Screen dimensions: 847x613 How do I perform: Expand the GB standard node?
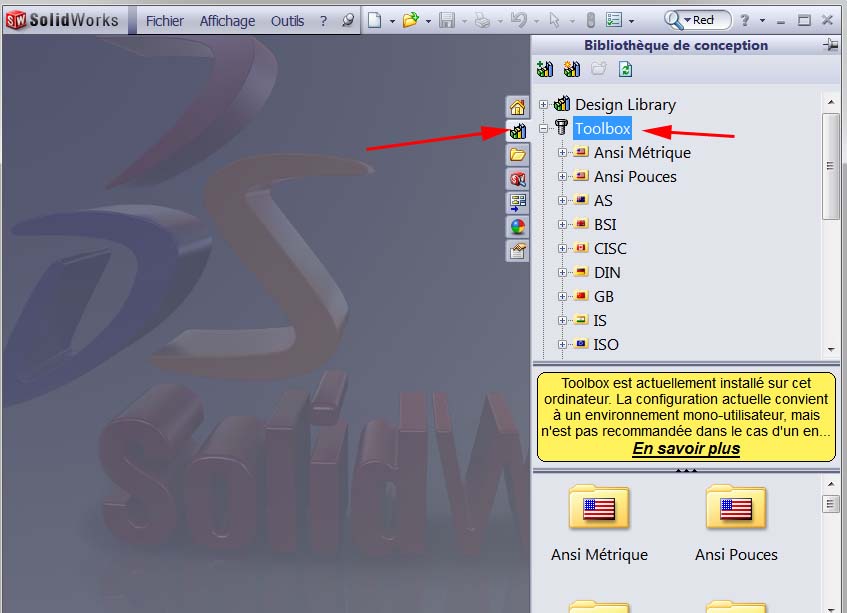point(562,297)
